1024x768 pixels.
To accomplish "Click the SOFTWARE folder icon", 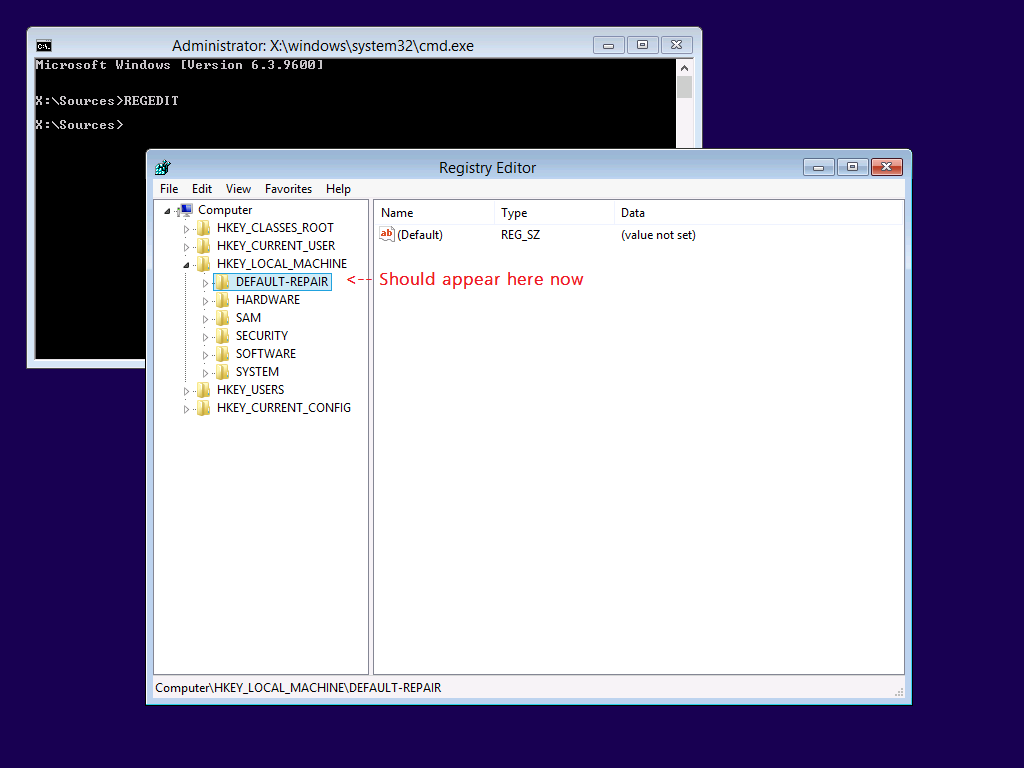I will click(222, 354).
